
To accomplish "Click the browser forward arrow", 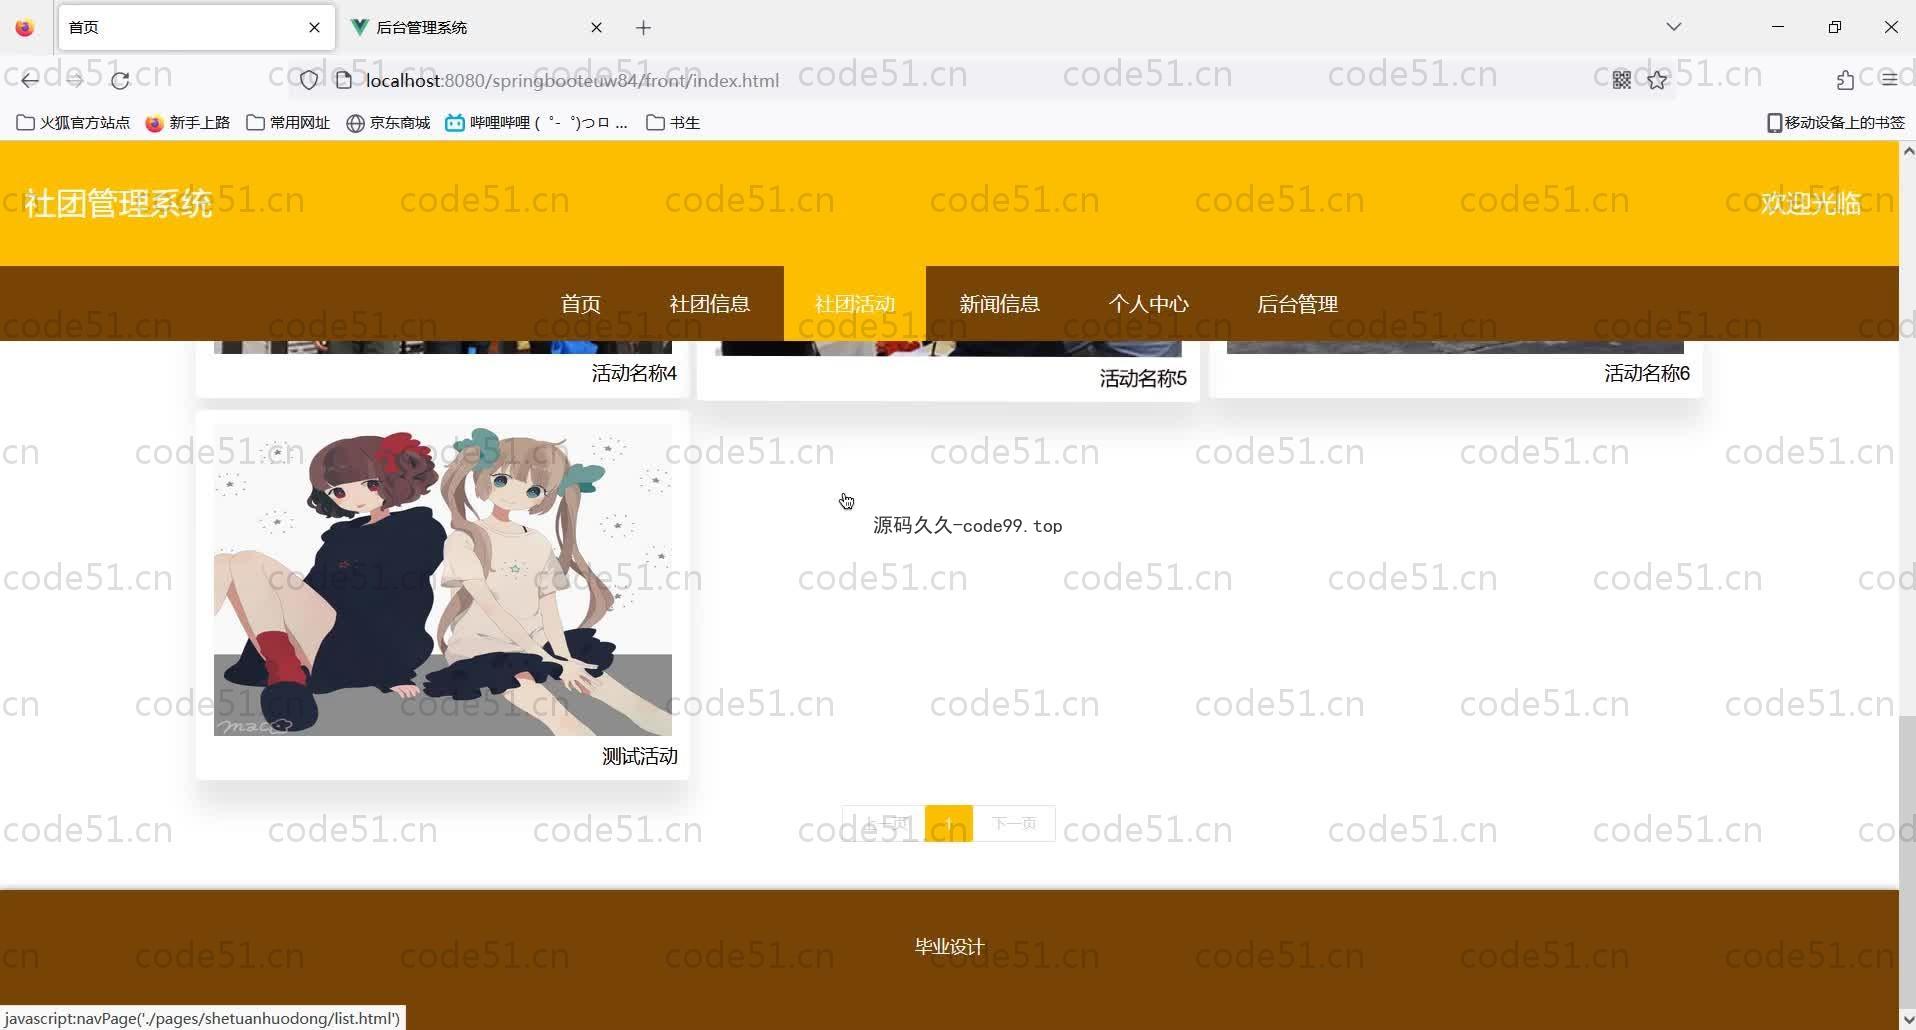I will 75,80.
